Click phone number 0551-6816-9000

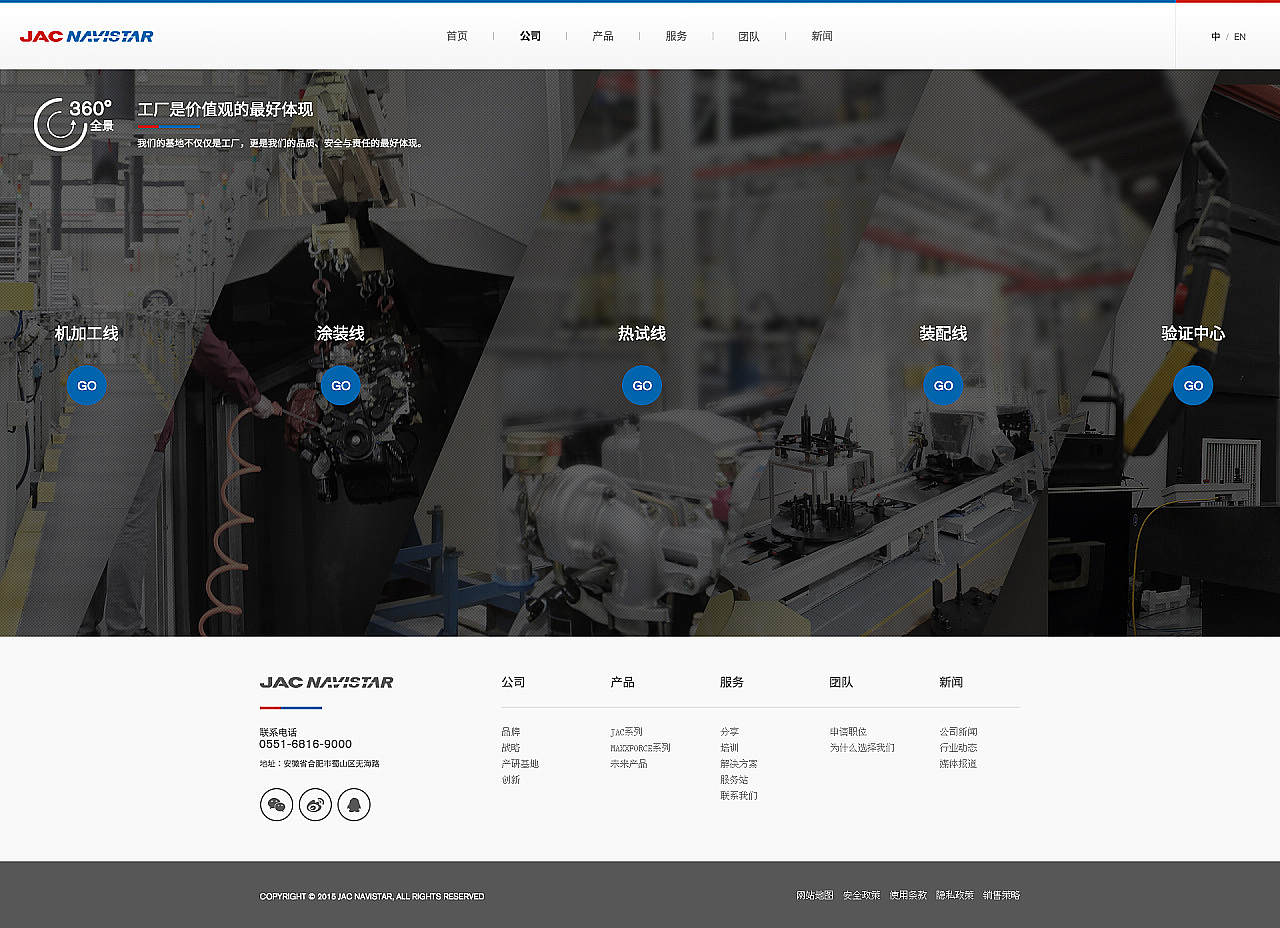point(306,744)
